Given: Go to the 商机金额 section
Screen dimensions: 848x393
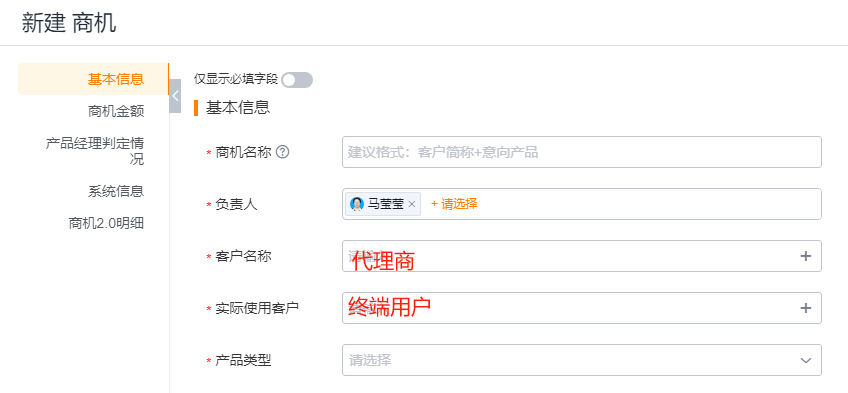Looking at the screenshot, I should point(116,111).
